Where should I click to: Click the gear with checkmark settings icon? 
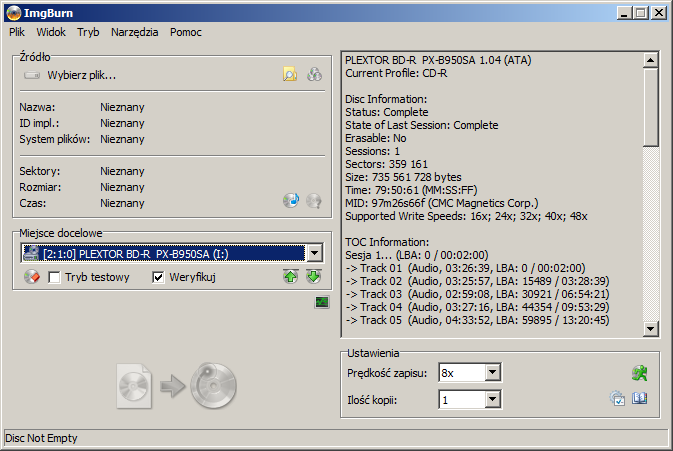[617, 399]
